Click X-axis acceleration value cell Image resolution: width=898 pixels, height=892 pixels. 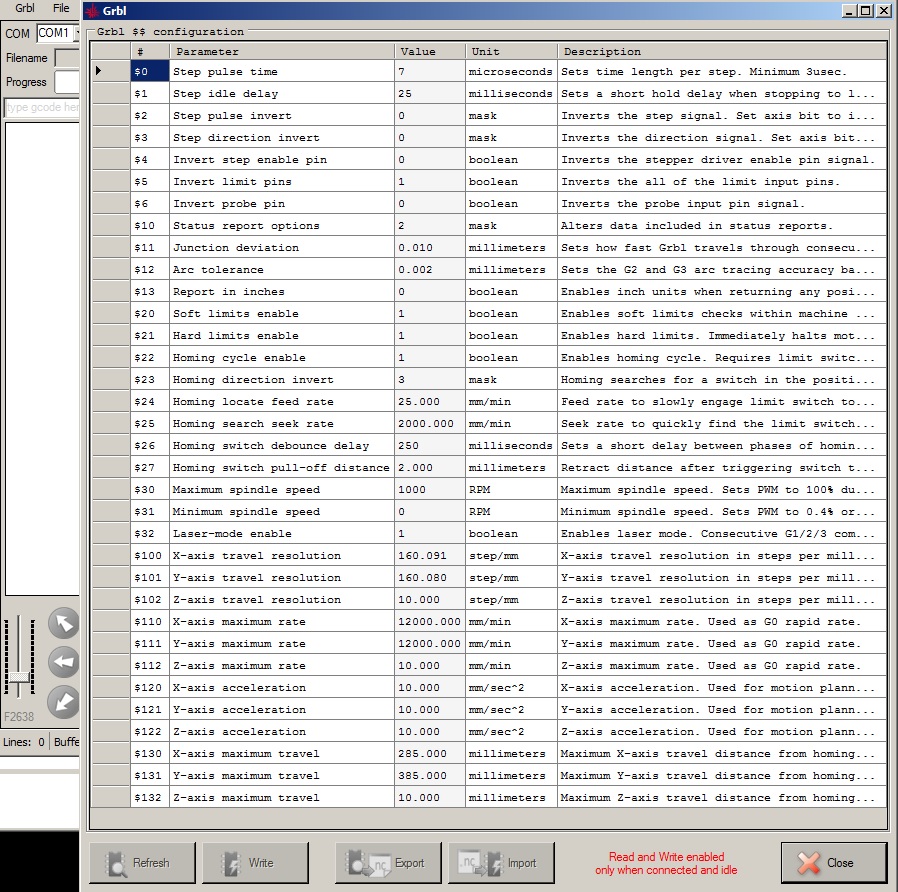(x=430, y=688)
